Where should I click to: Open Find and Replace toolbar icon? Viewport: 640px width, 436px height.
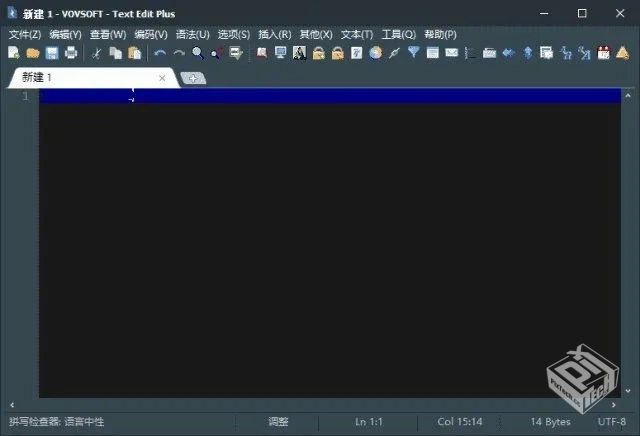(x=217, y=53)
